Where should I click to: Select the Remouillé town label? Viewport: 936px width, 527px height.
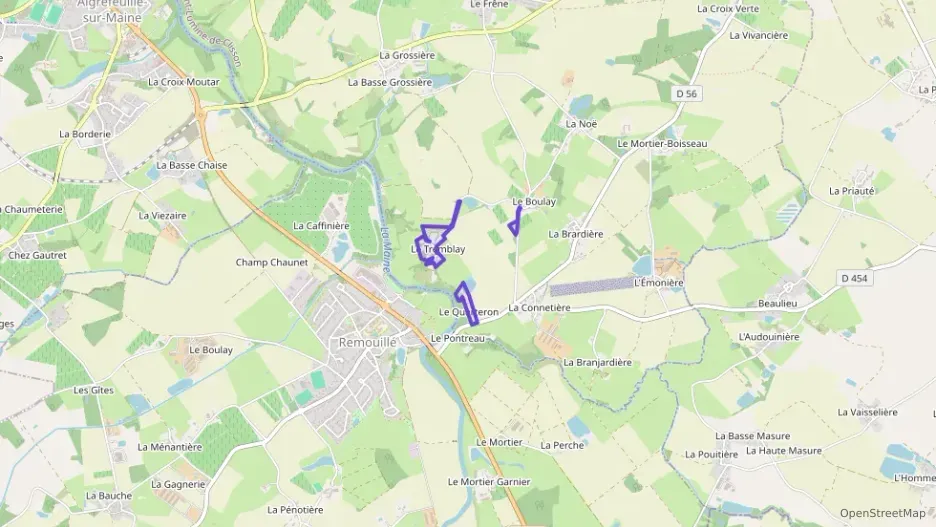pos(367,343)
